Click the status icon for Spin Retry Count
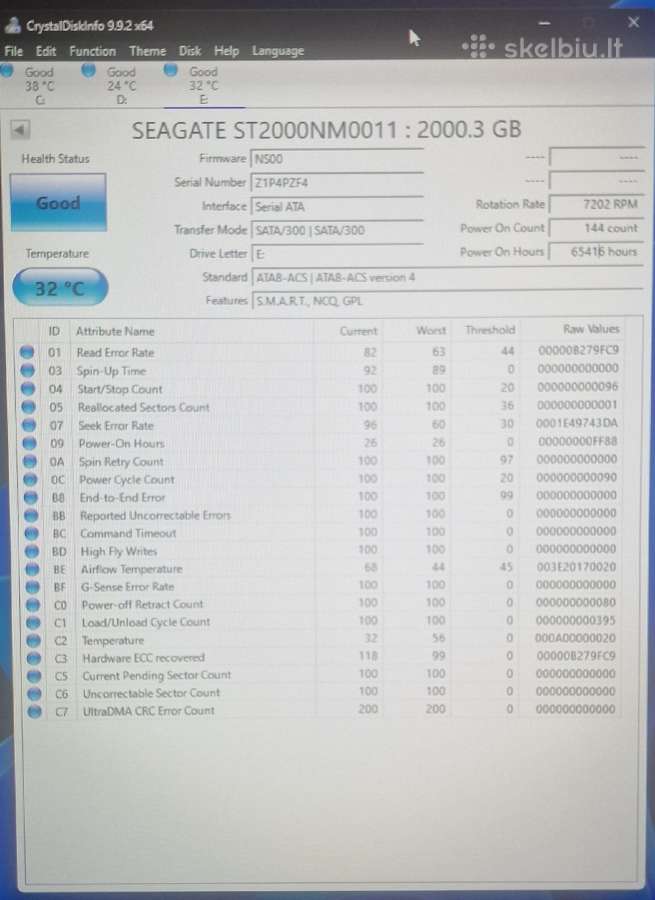Screen dimensions: 655x900 30,461
